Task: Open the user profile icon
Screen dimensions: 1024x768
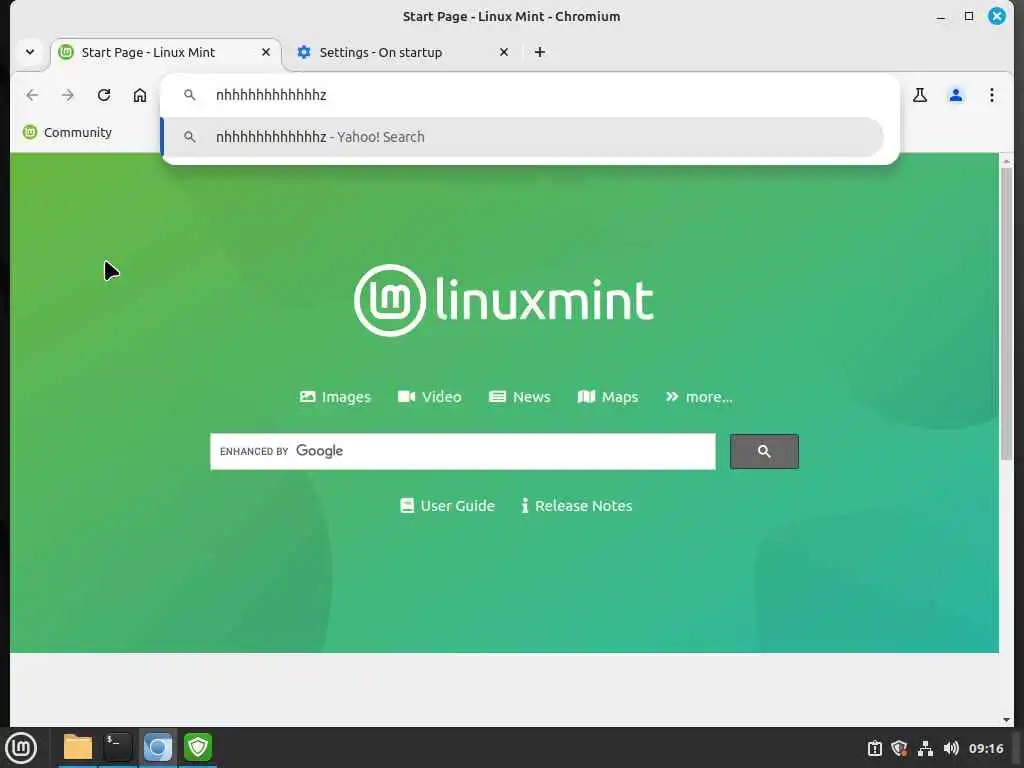Action: coord(955,95)
